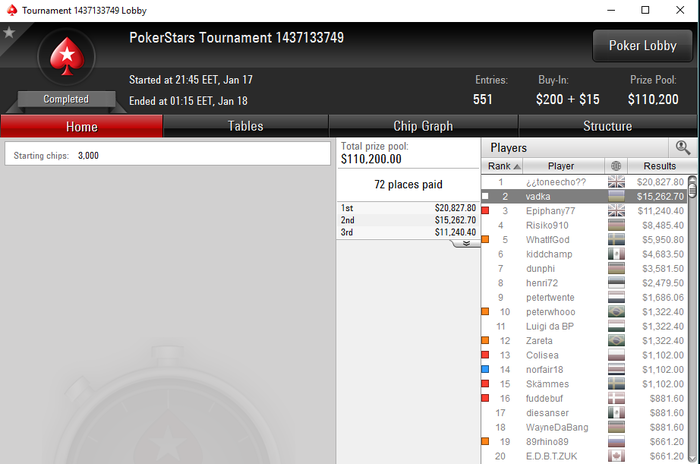Open the player search magnifier icon
The height and width of the screenshot is (464, 700).
(x=683, y=147)
